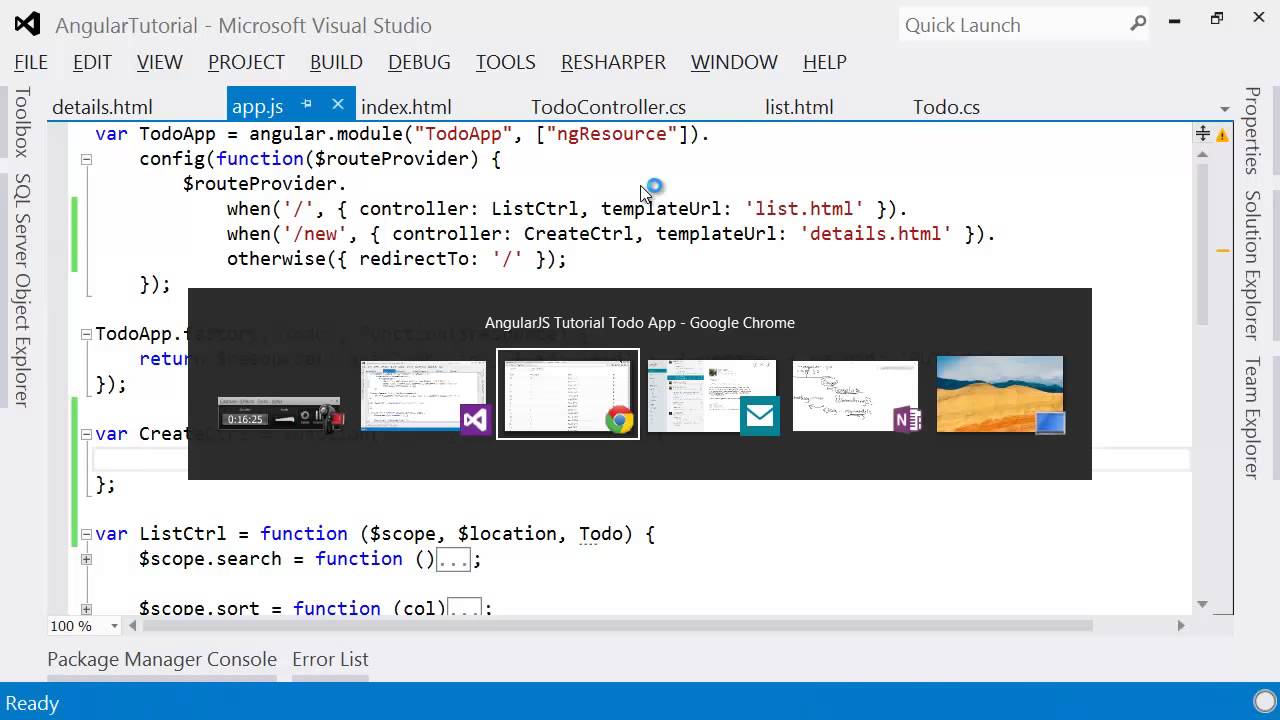Image resolution: width=1280 pixels, height=720 pixels.
Task: Open the Properties side panel
Action: (1252, 131)
